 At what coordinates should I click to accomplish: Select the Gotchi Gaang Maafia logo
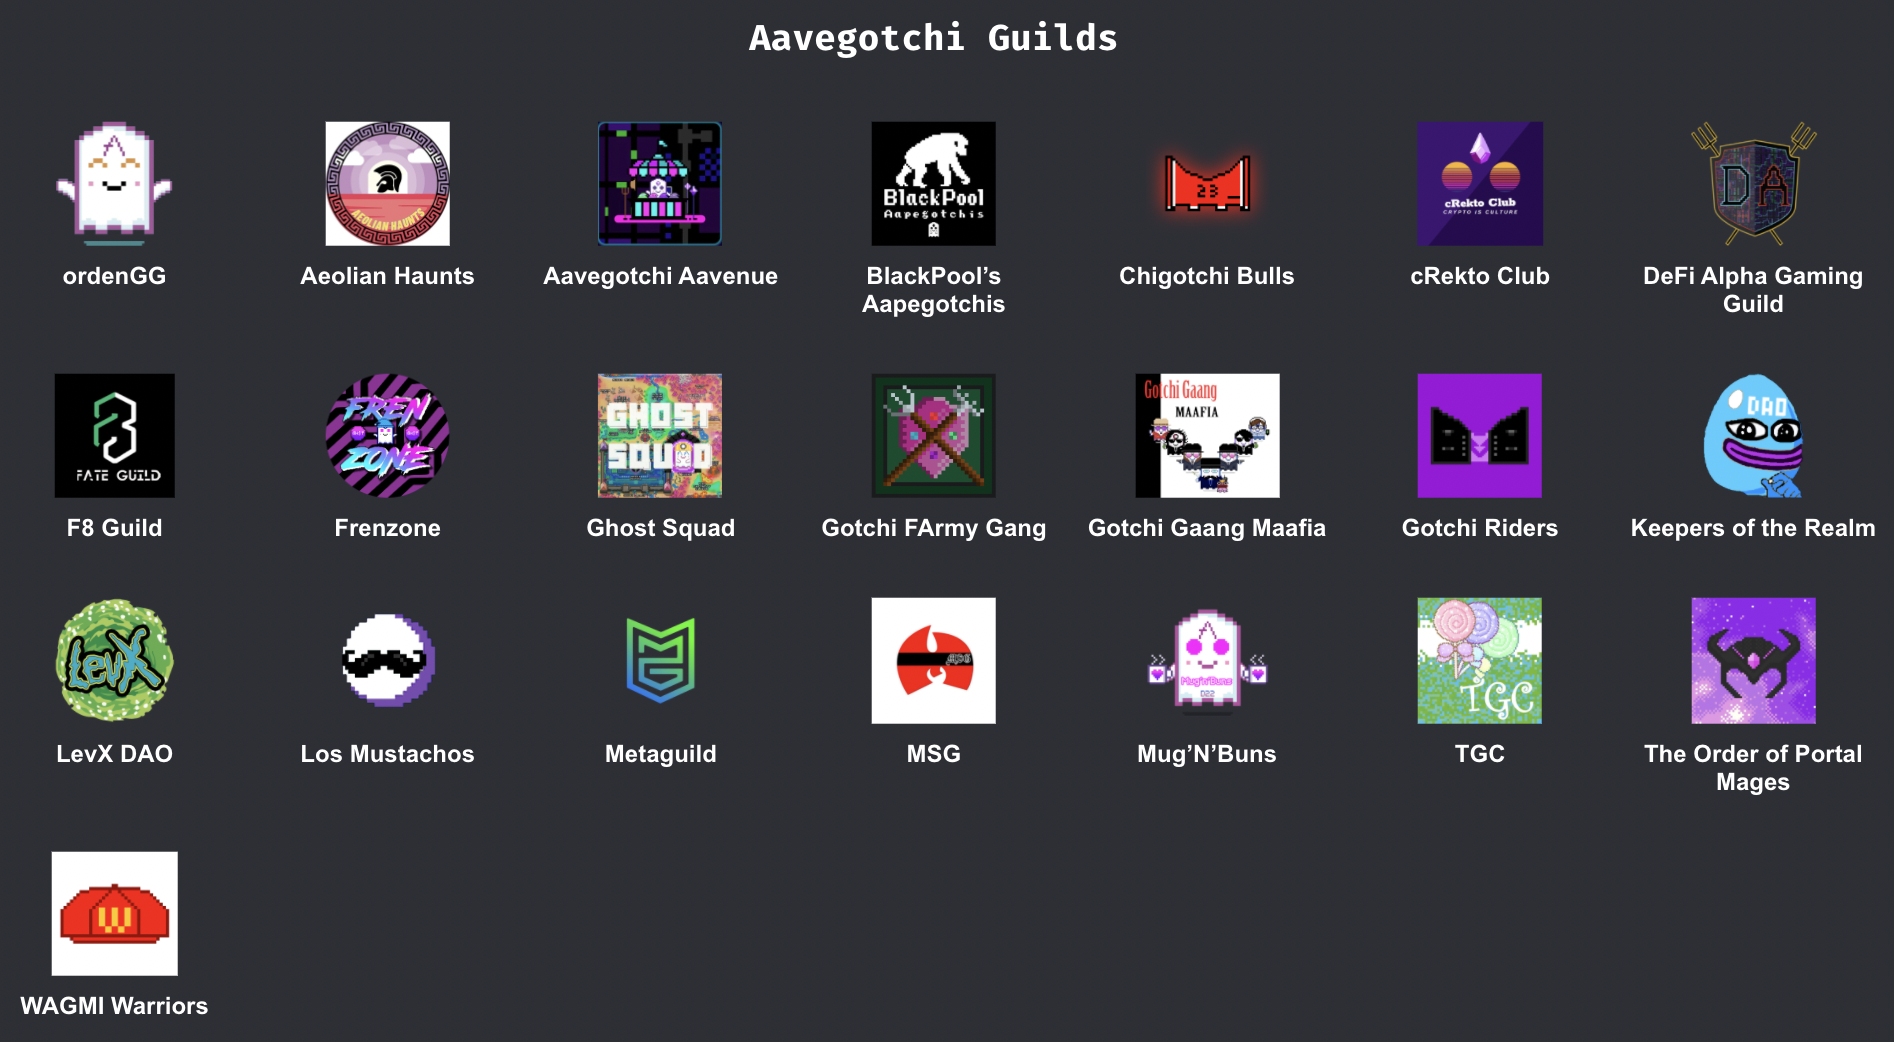[1207, 436]
